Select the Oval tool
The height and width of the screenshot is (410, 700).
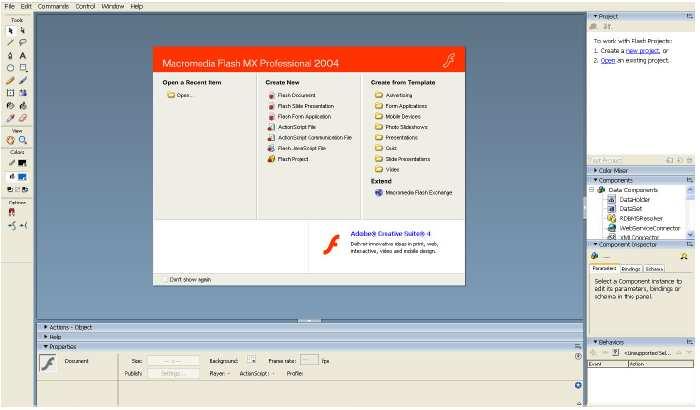[11, 68]
